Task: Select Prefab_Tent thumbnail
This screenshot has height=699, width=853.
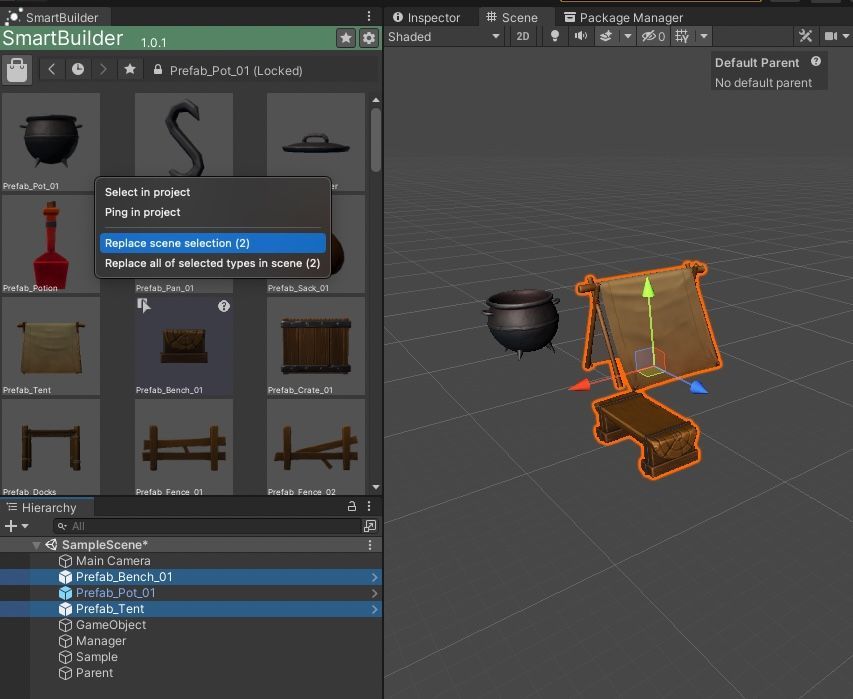Action: [x=51, y=345]
